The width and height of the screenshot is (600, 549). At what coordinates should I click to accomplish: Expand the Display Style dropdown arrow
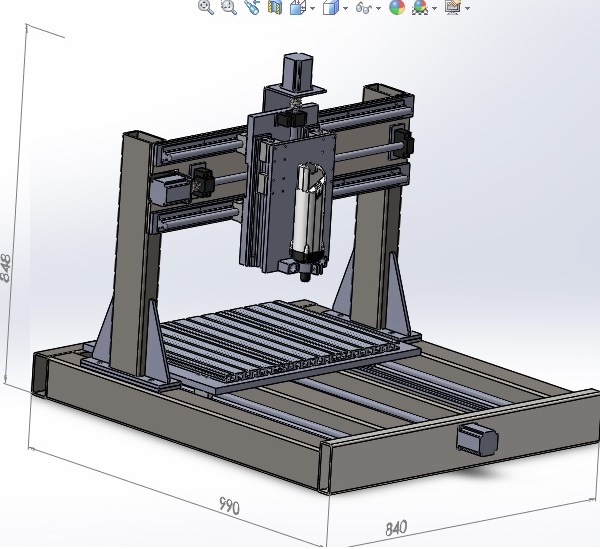[346, 8]
